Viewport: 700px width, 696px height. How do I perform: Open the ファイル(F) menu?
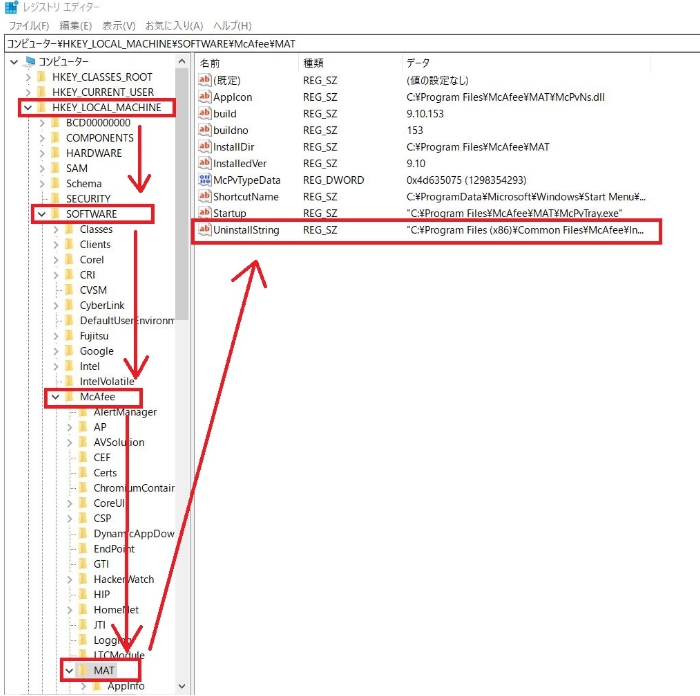coord(28,25)
